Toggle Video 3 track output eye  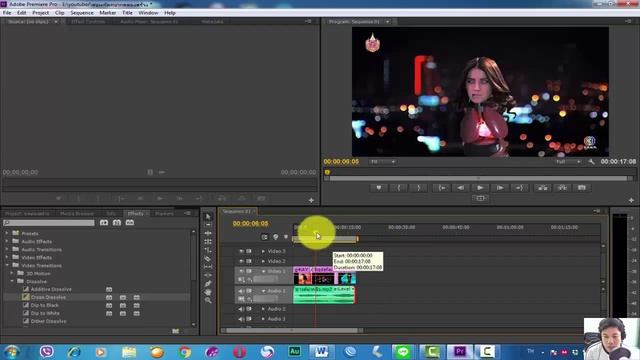point(241,251)
